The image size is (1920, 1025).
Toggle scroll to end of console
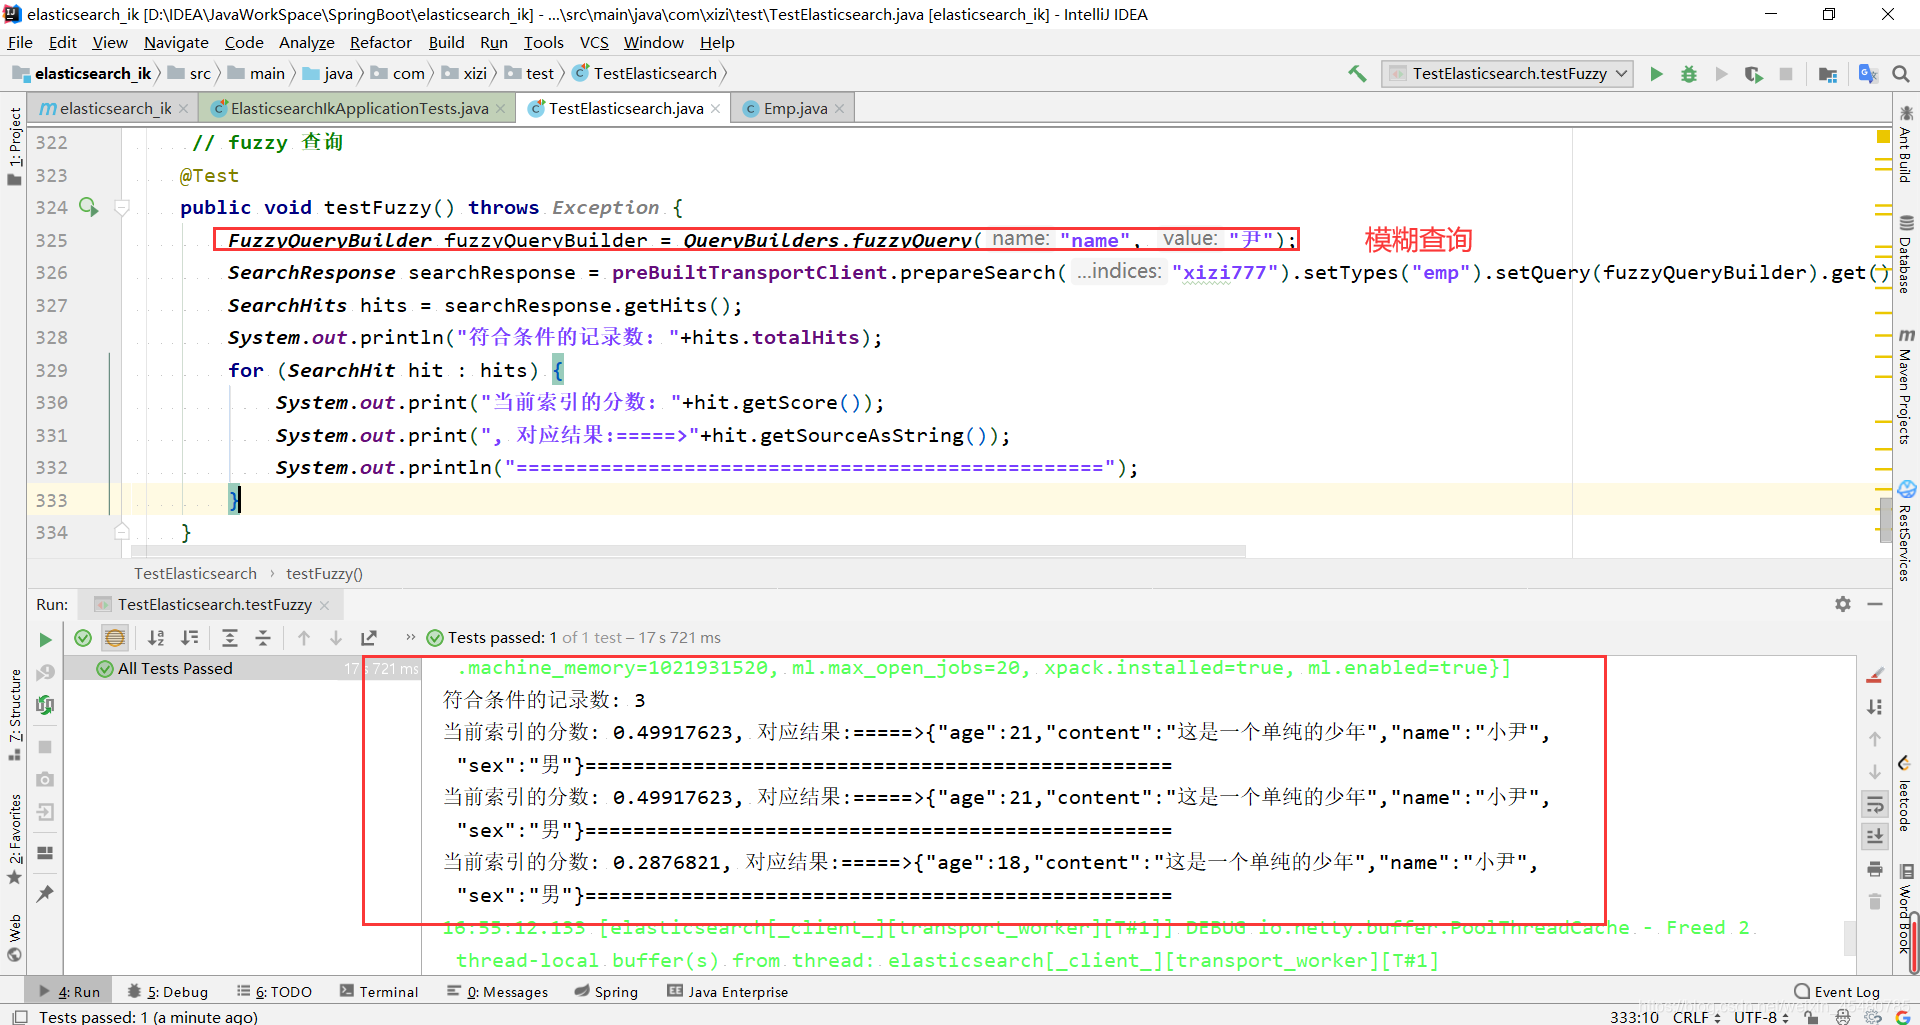click(1875, 836)
